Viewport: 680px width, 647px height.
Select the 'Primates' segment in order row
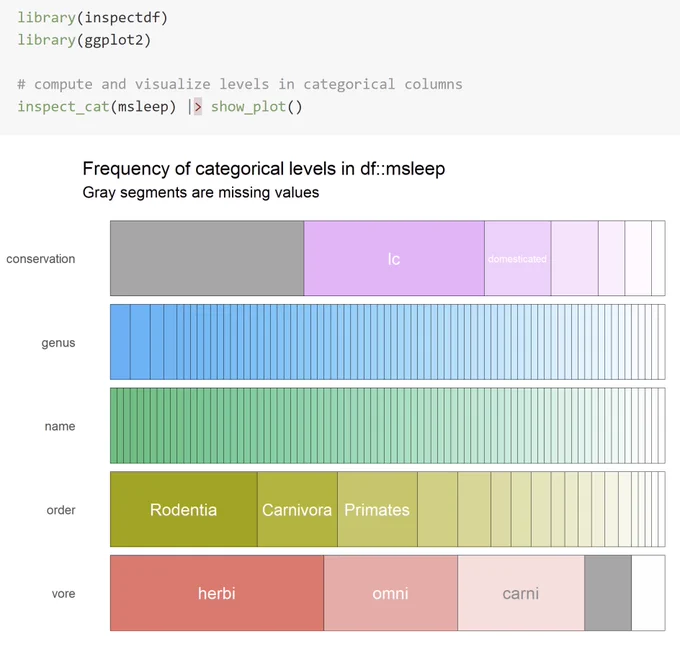pos(377,509)
